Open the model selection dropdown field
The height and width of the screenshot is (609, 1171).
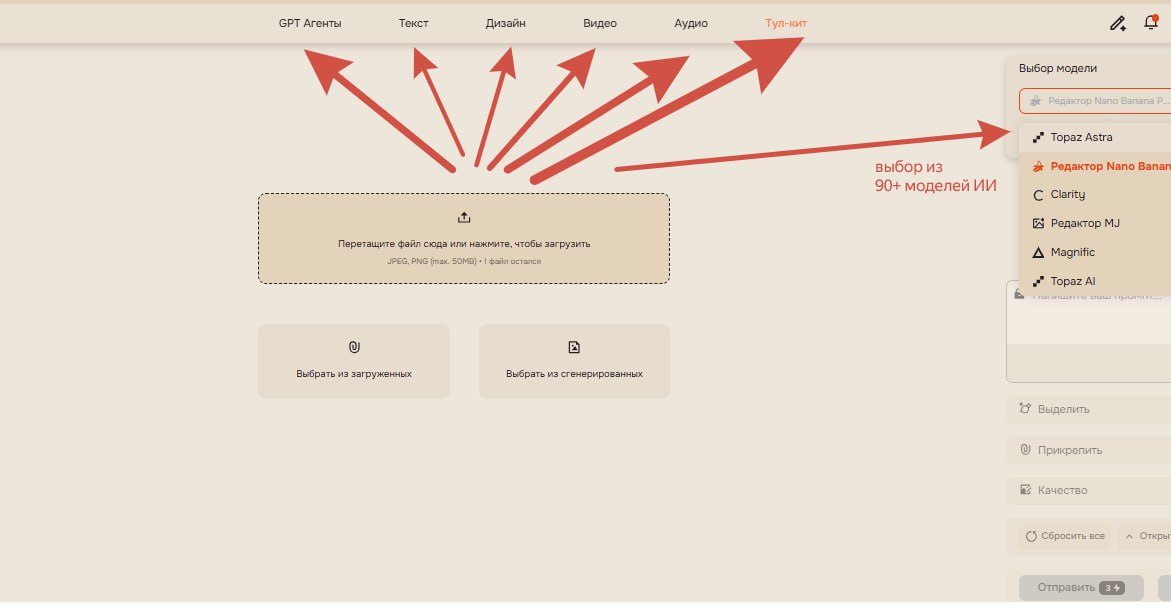[1095, 100]
